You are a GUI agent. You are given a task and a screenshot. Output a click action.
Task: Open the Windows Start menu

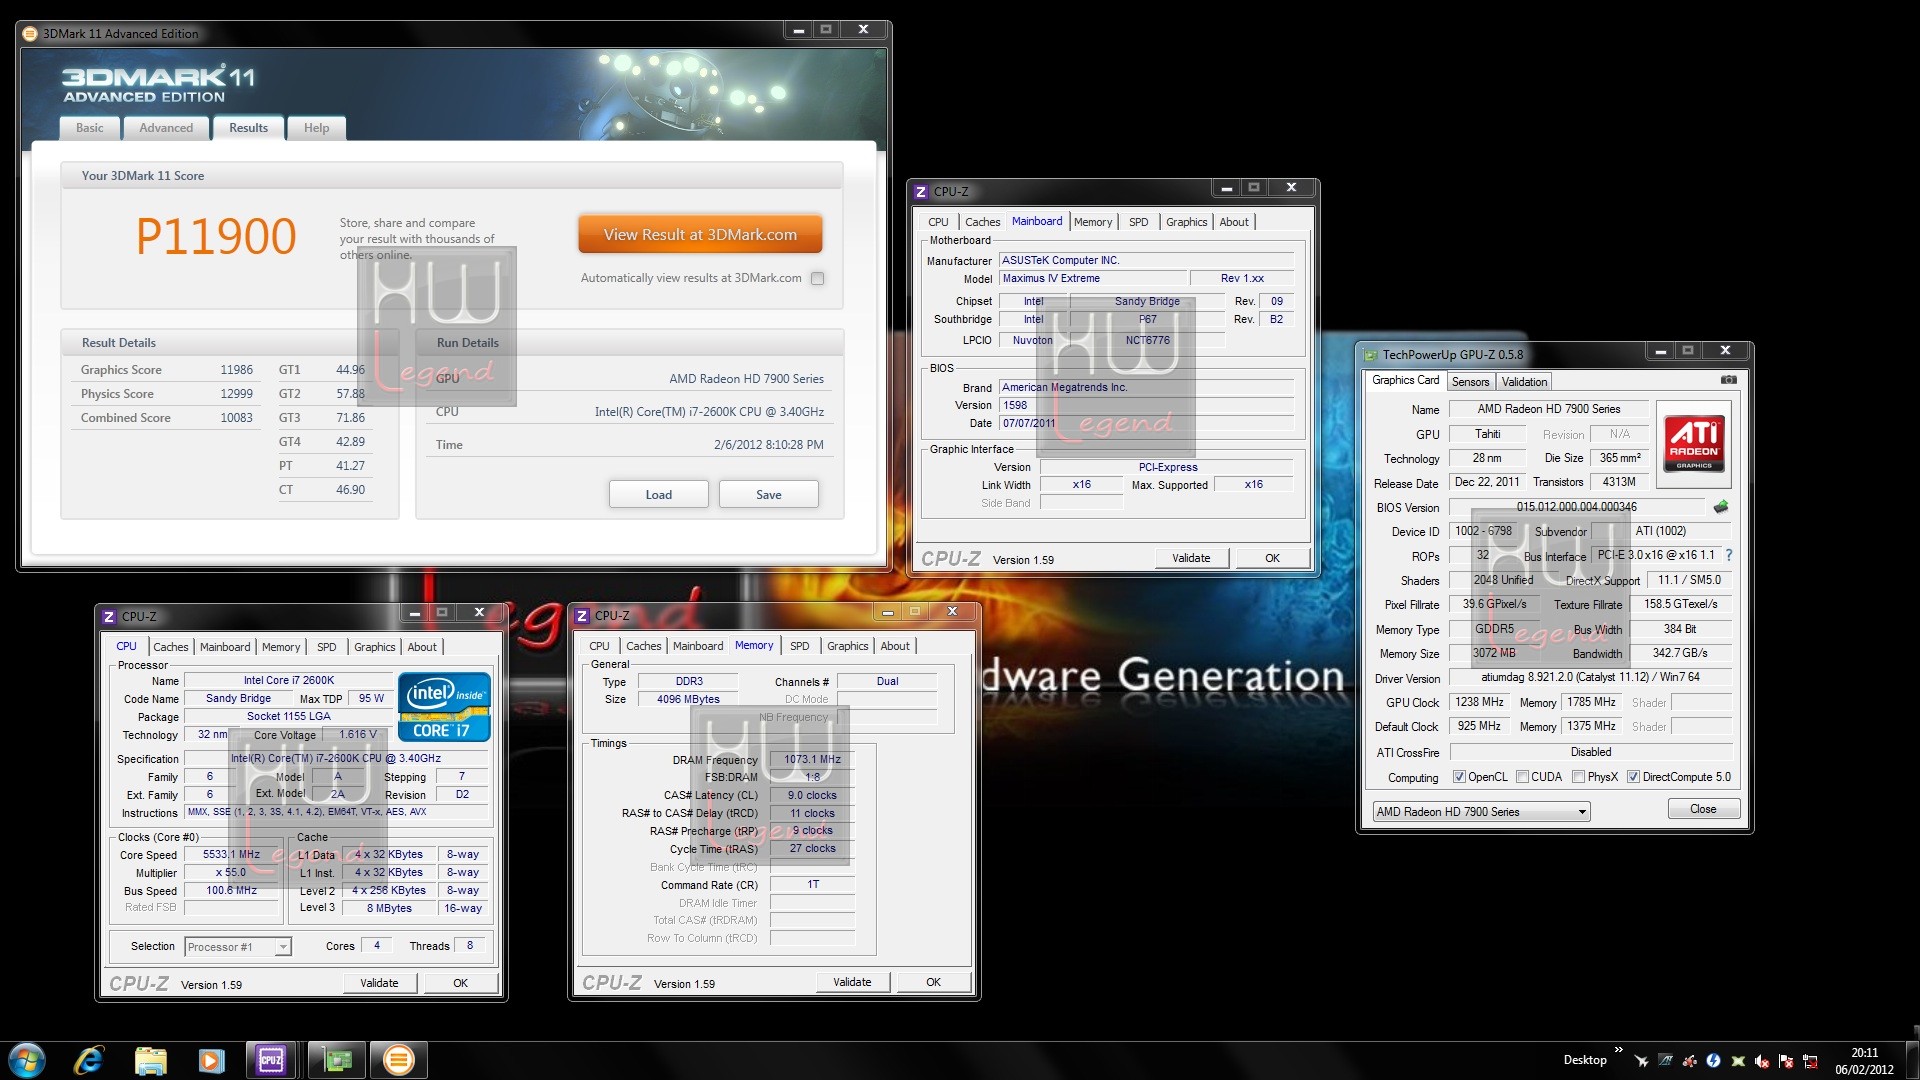pyautogui.click(x=26, y=1060)
